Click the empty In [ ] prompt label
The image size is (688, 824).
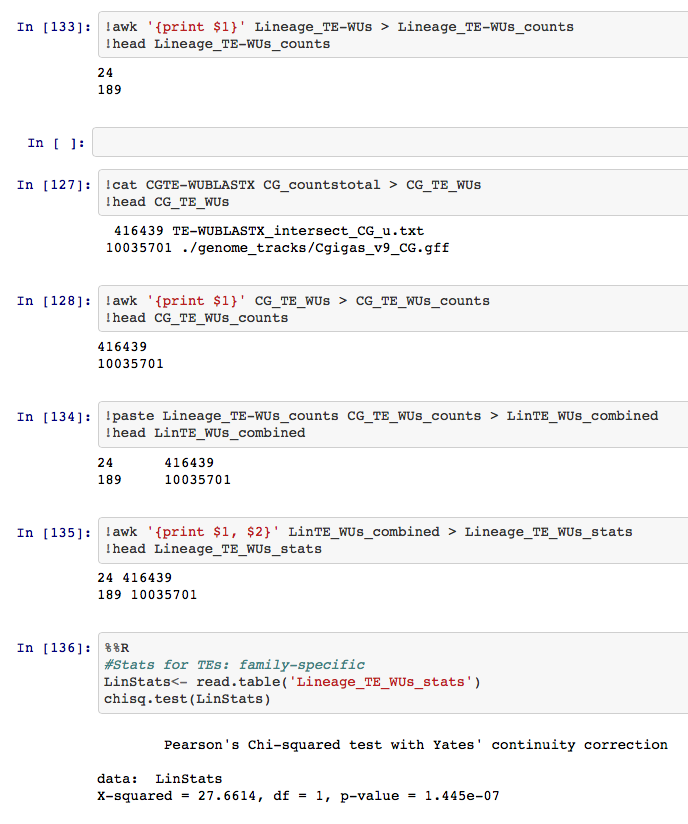pyautogui.click(x=56, y=143)
